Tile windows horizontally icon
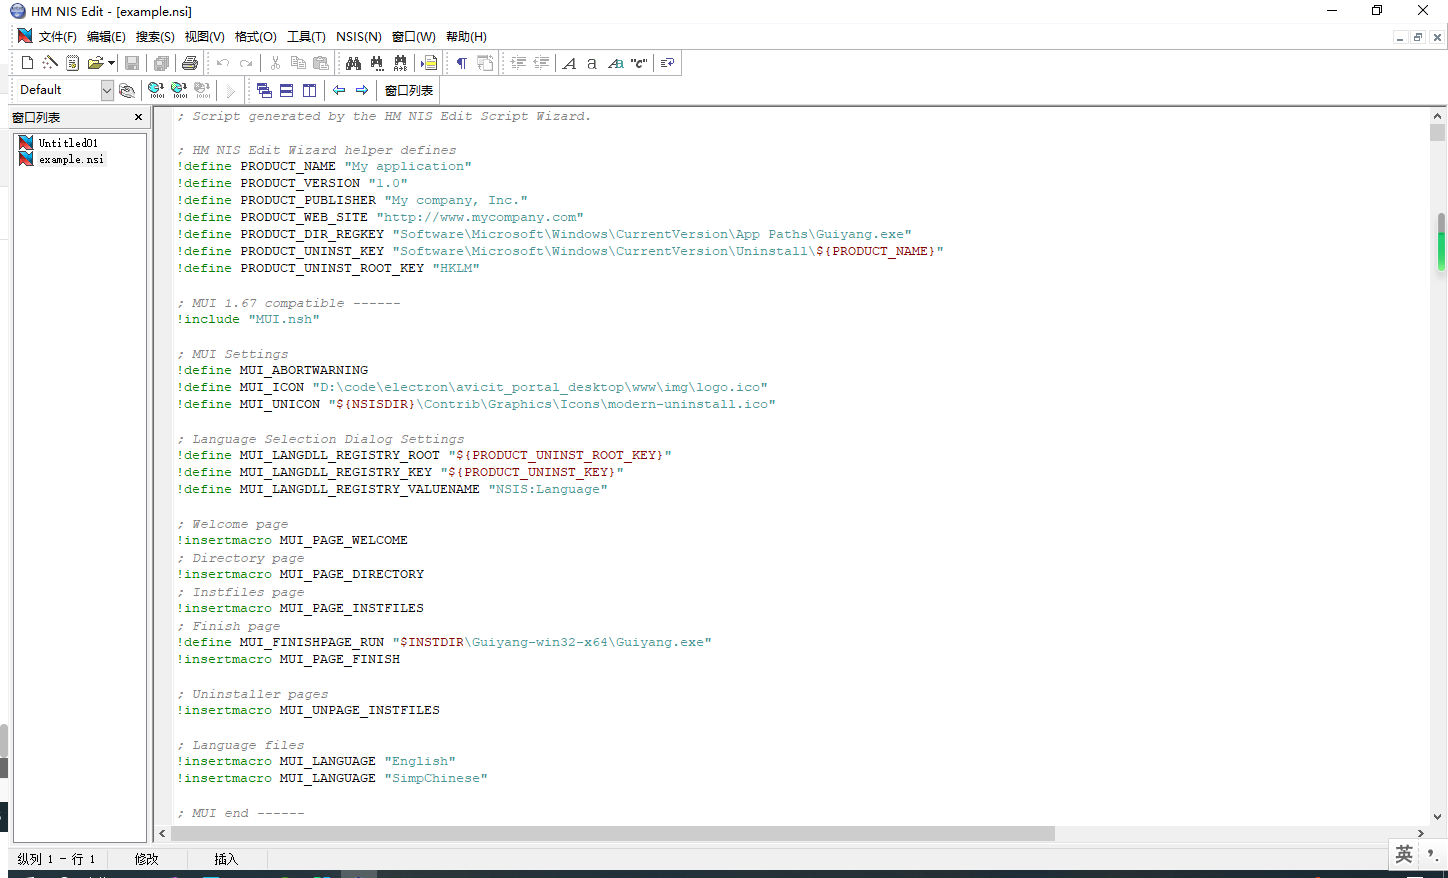This screenshot has height=878, width=1448. coord(287,90)
